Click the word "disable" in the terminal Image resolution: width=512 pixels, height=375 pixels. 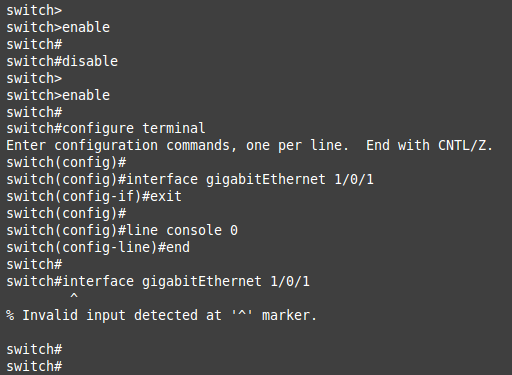pyautogui.click(x=90, y=61)
